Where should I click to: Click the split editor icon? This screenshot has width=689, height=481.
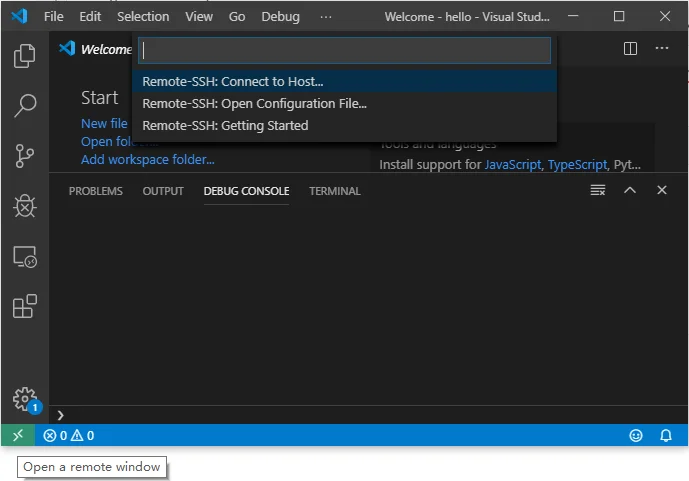(630, 48)
